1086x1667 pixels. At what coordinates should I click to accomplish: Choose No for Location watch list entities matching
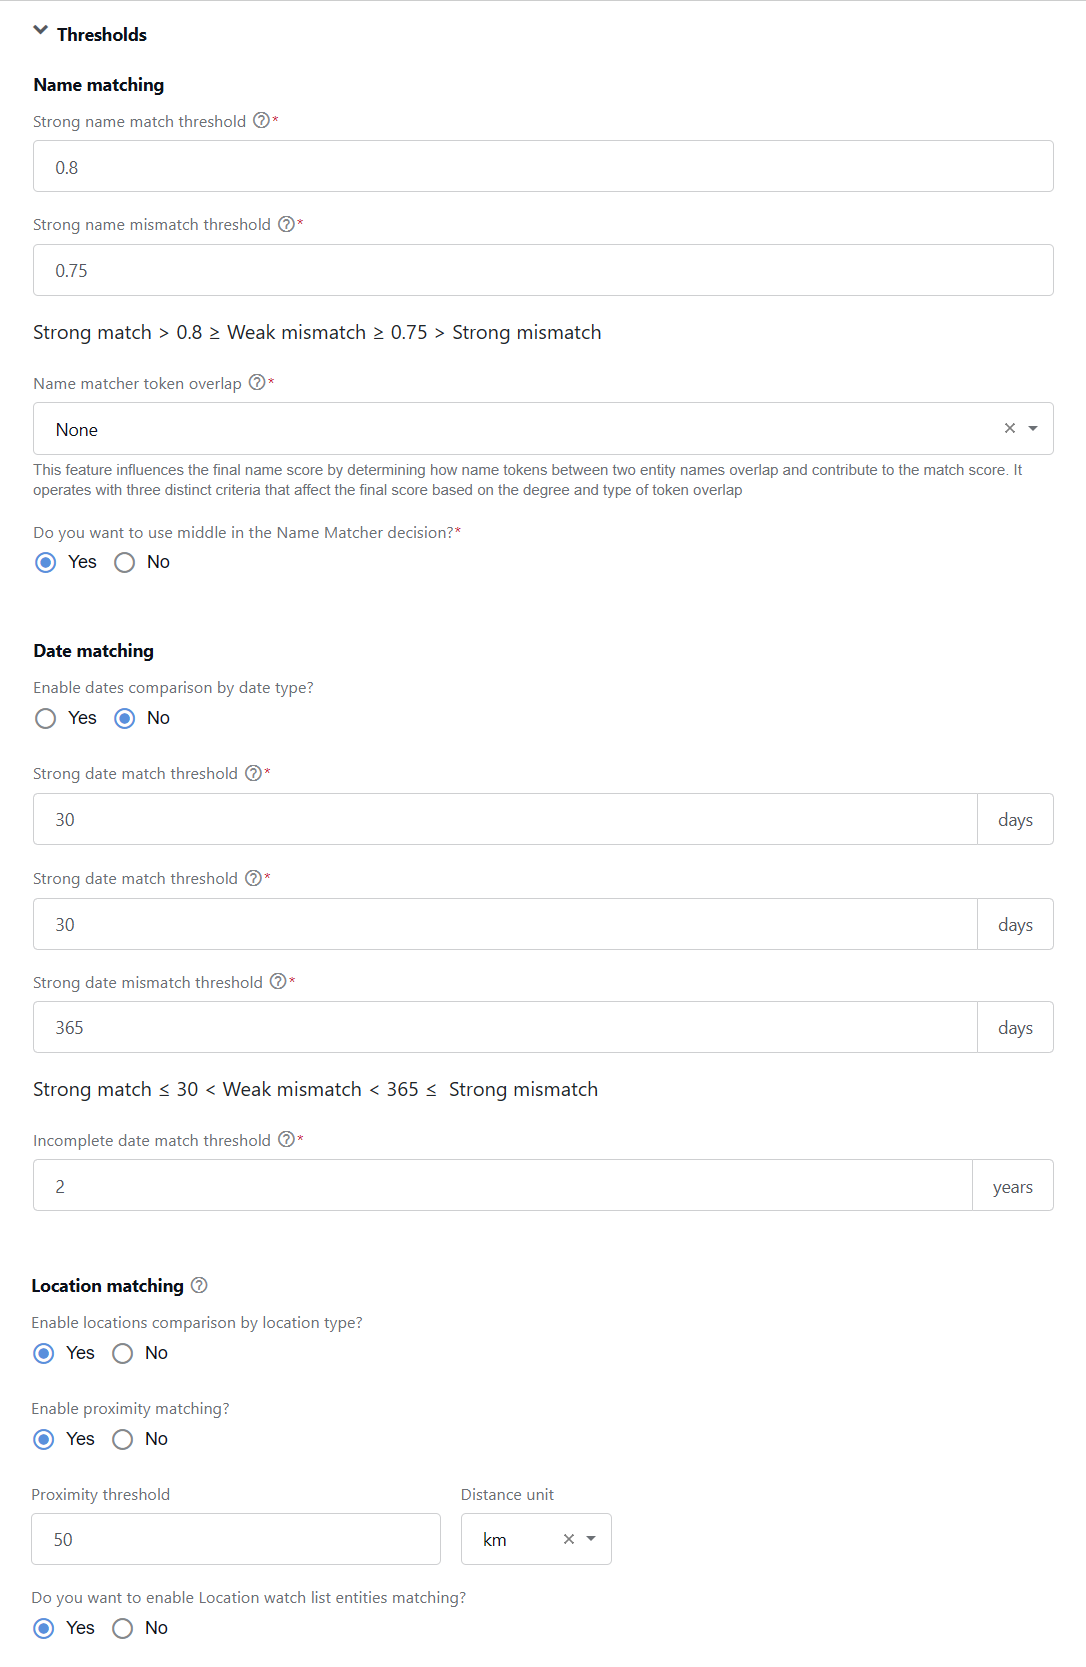(122, 1628)
